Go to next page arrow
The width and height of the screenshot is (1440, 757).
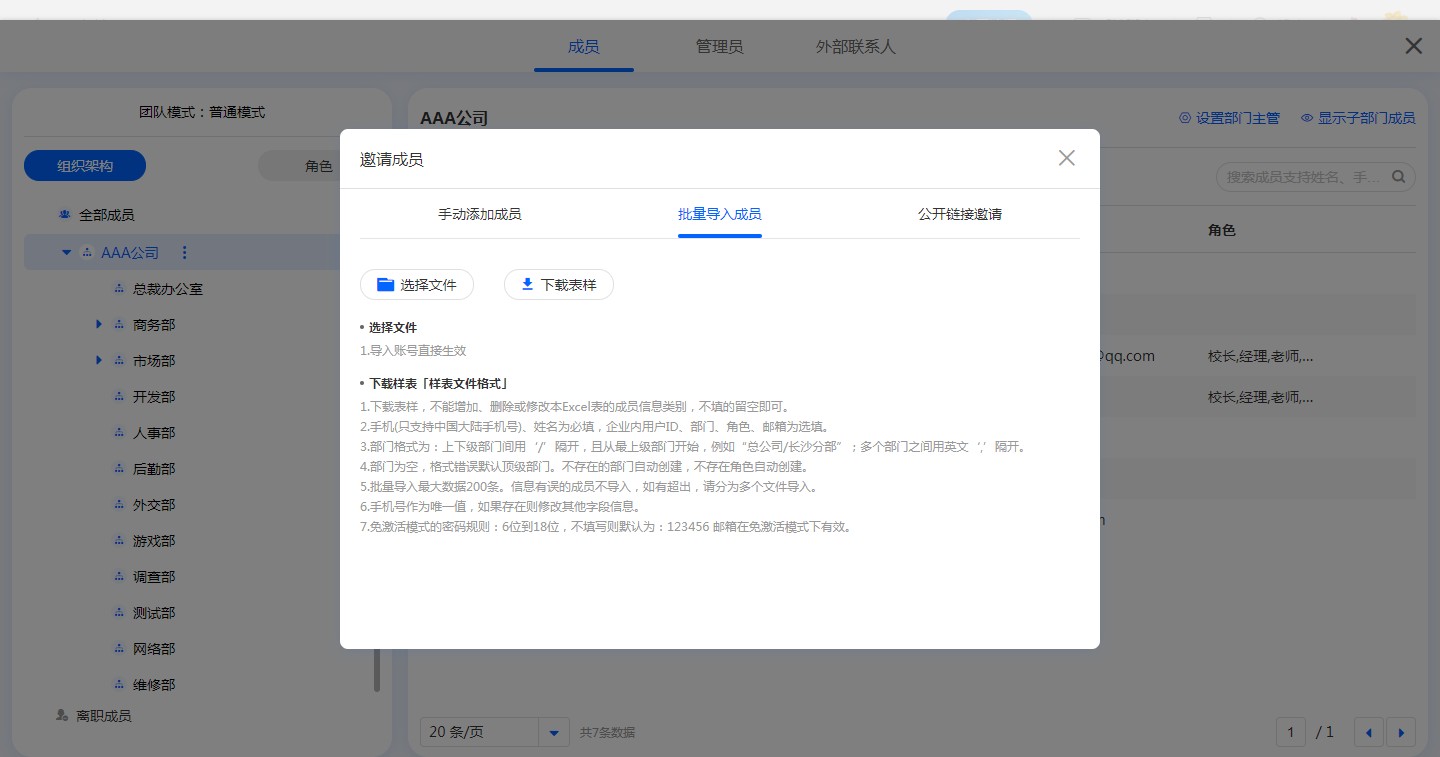point(1400,732)
